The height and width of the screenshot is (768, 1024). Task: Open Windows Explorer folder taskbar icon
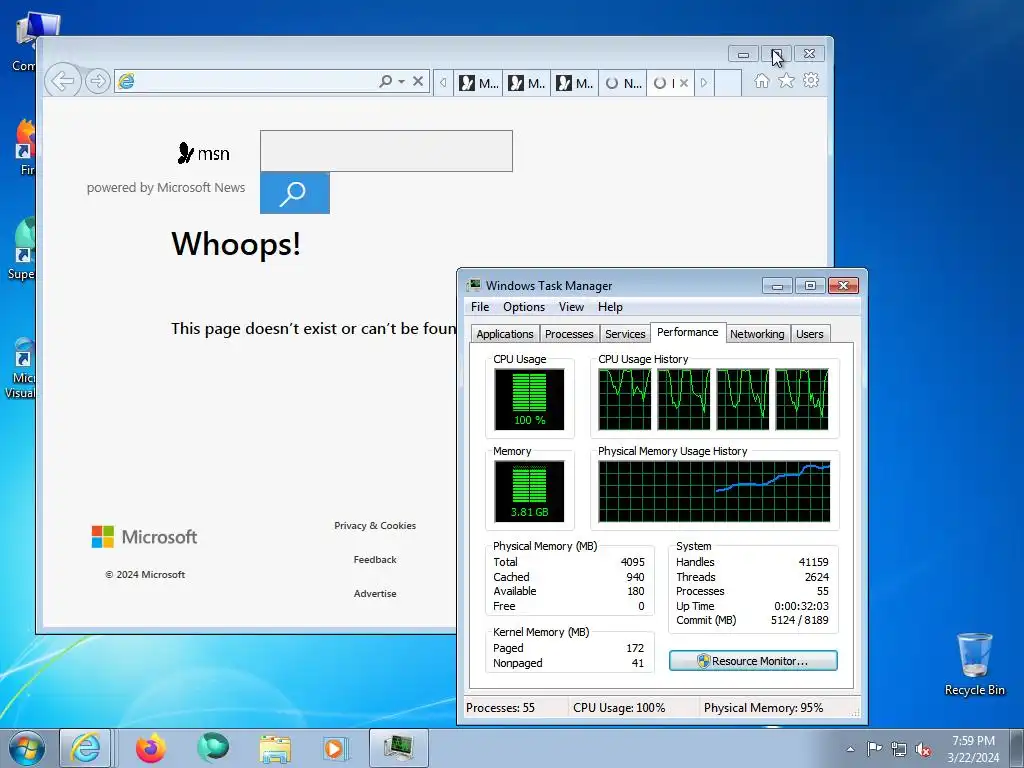pos(275,748)
